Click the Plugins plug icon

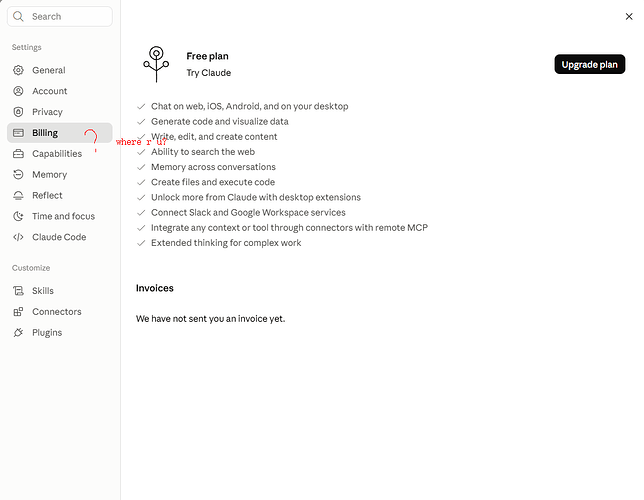click(x=18, y=333)
